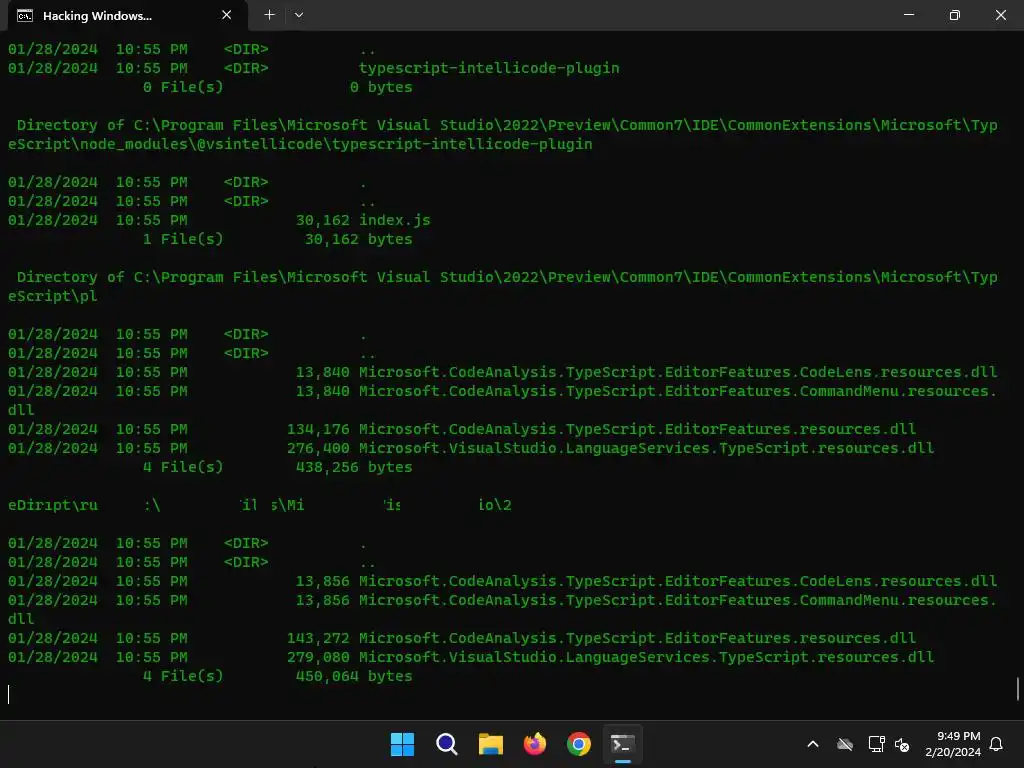This screenshot has width=1024, height=768.
Task: Show hidden system tray icons
Action: 813,744
